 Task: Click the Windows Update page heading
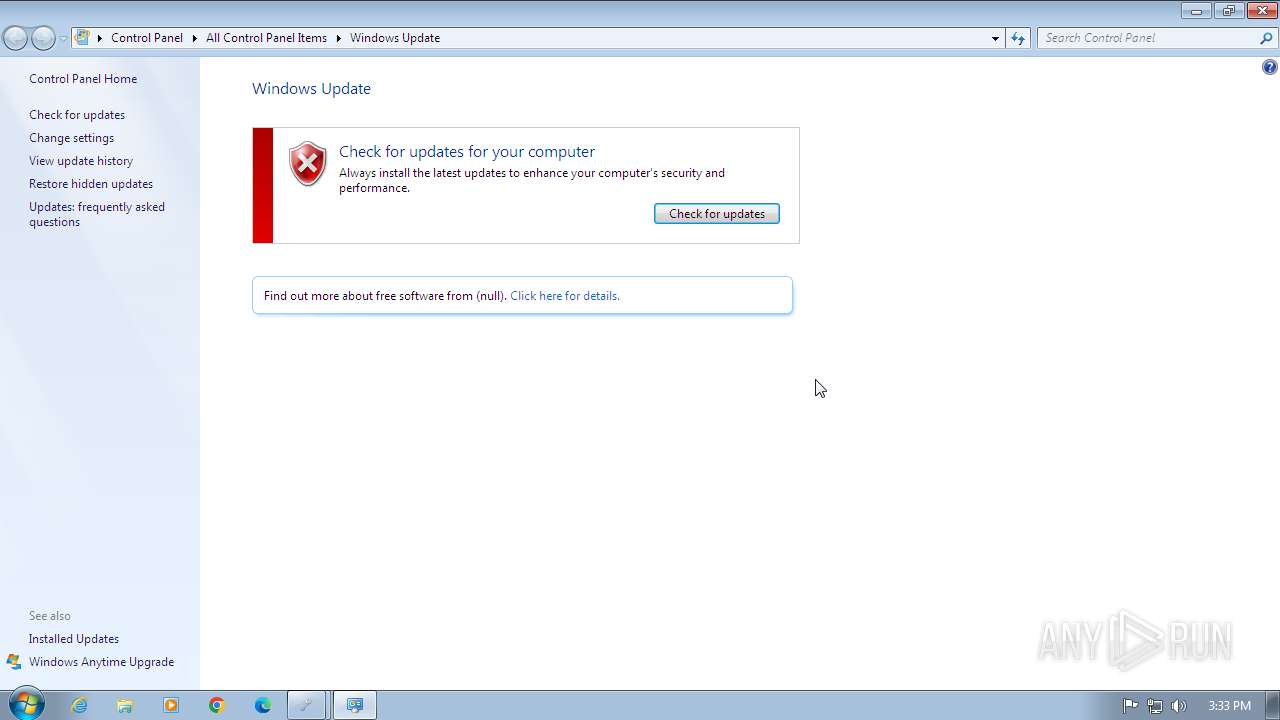point(311,88)
